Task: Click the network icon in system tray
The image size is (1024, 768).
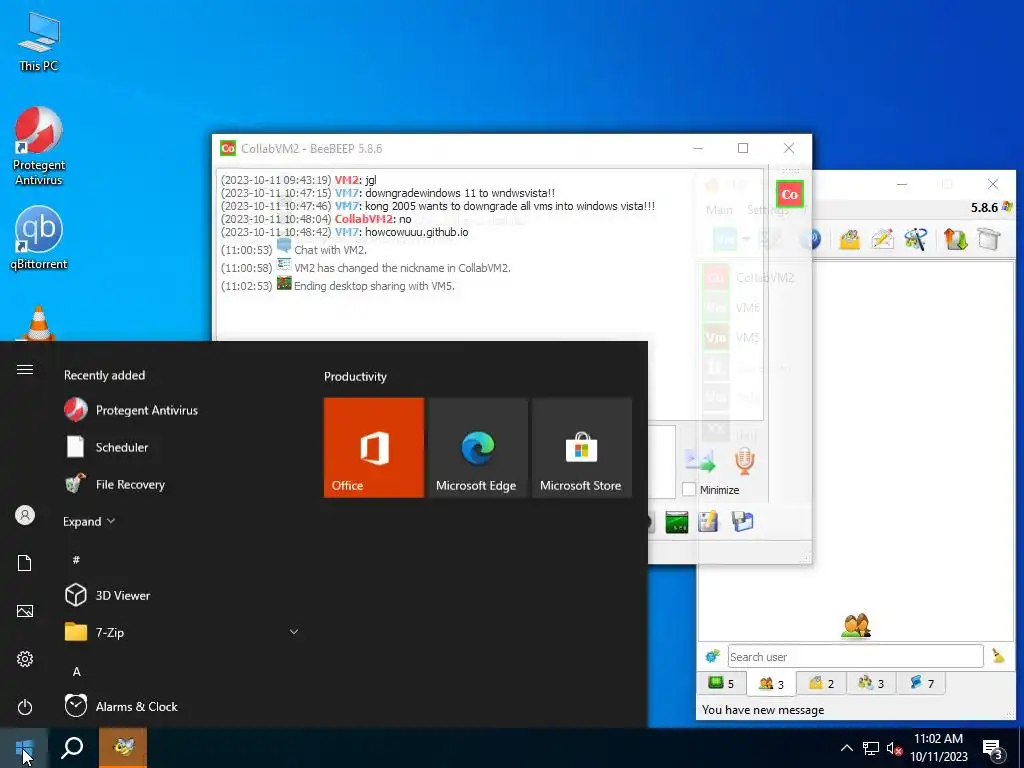Action: (871, 748)
